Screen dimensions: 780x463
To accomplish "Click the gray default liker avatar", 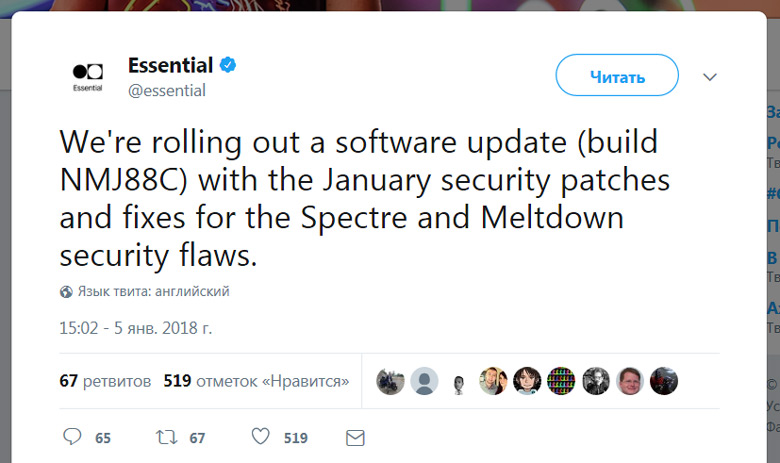I will point(424,381).
